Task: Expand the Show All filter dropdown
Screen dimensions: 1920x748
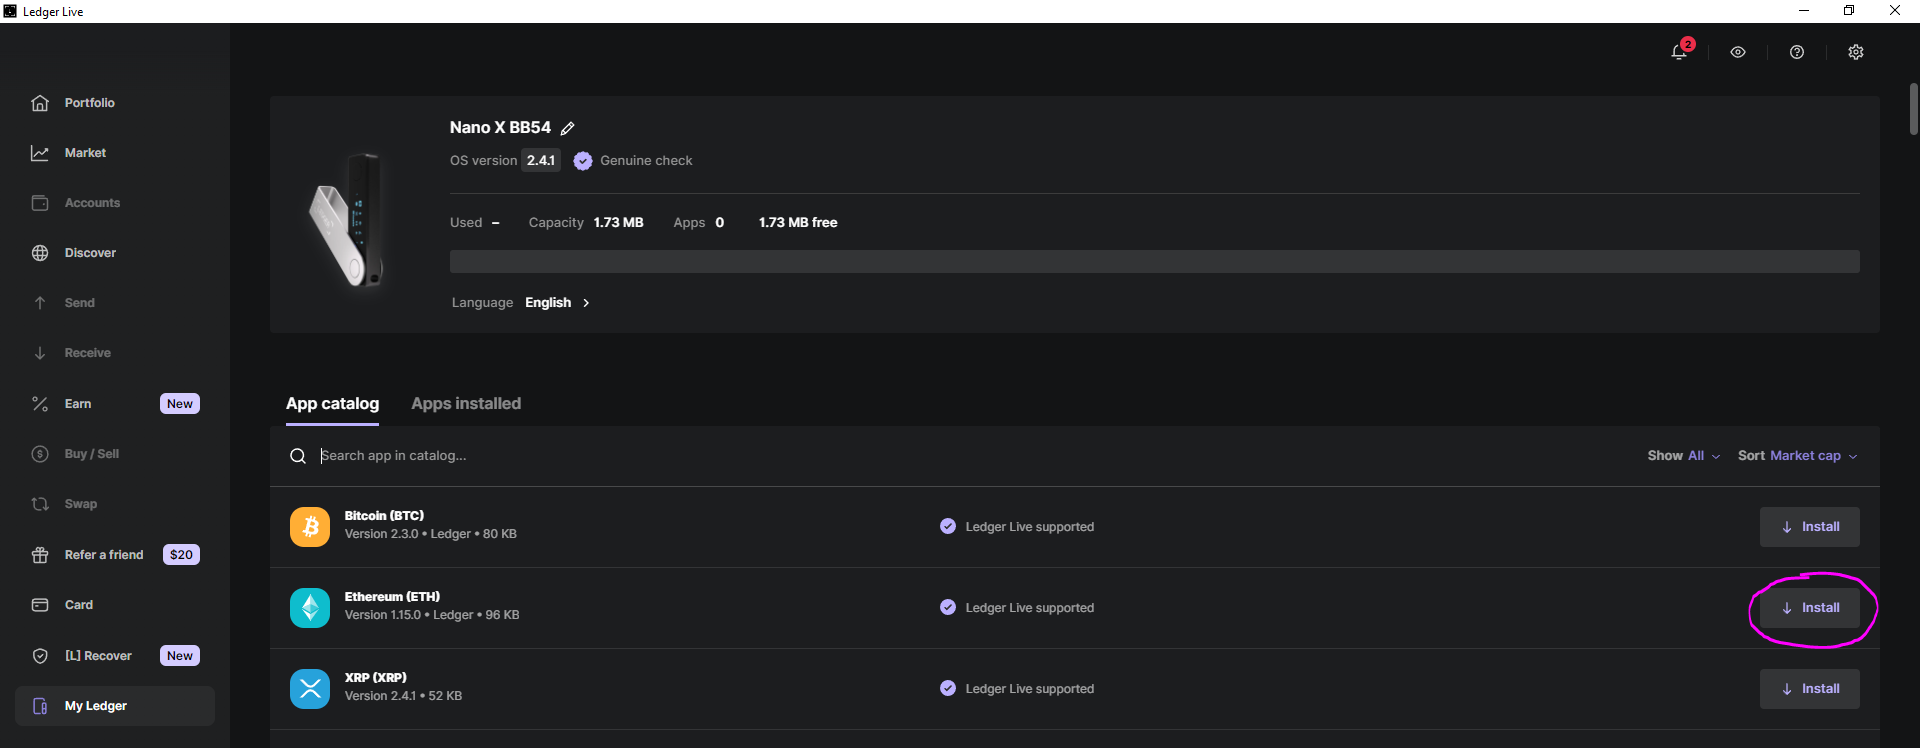Action: [x=1684, y=456]
